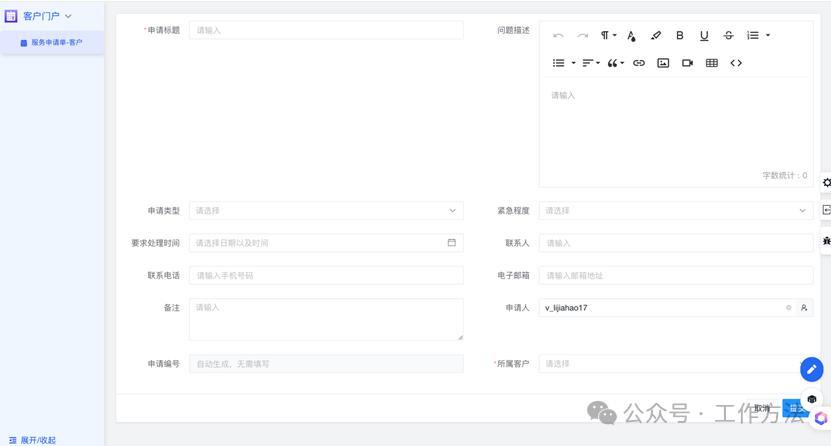
Task: Clear the 申请人 value v_lijiahao17
Action: (788, 308)
